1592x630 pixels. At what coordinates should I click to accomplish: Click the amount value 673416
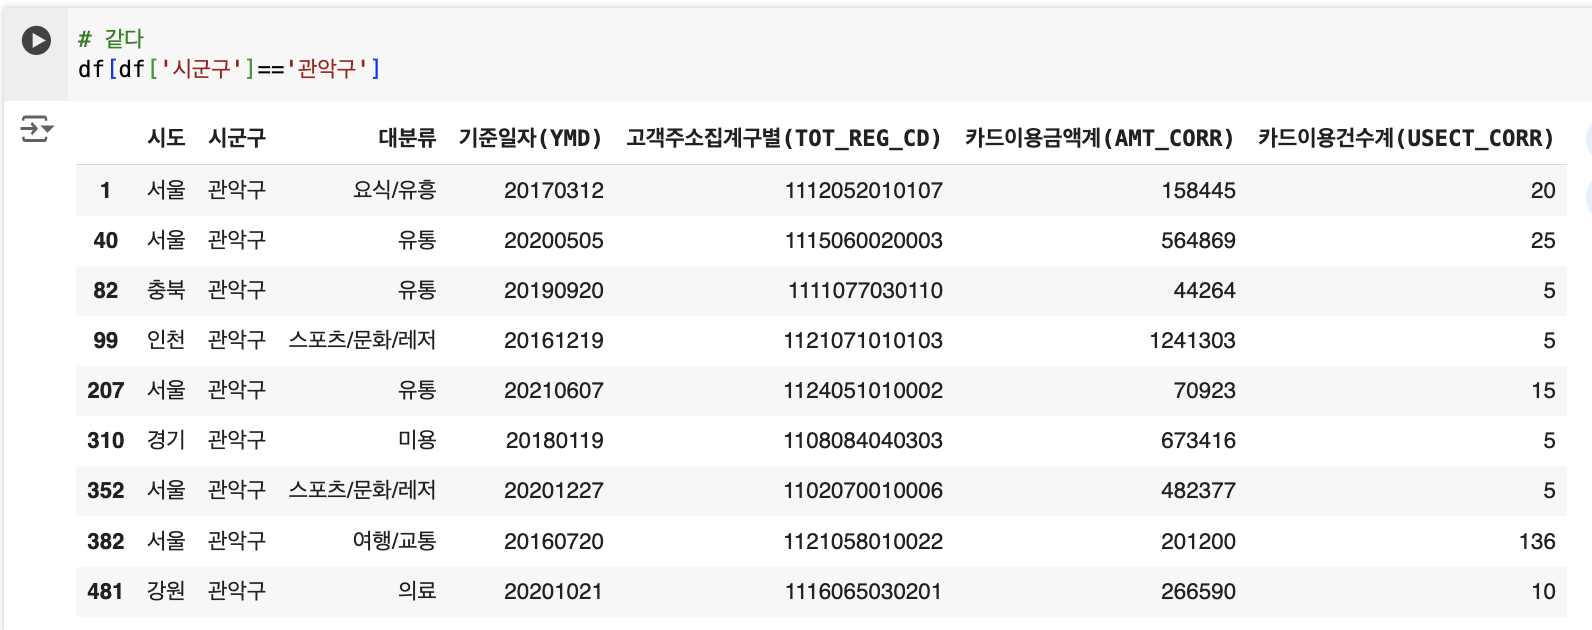point(1199,440)
